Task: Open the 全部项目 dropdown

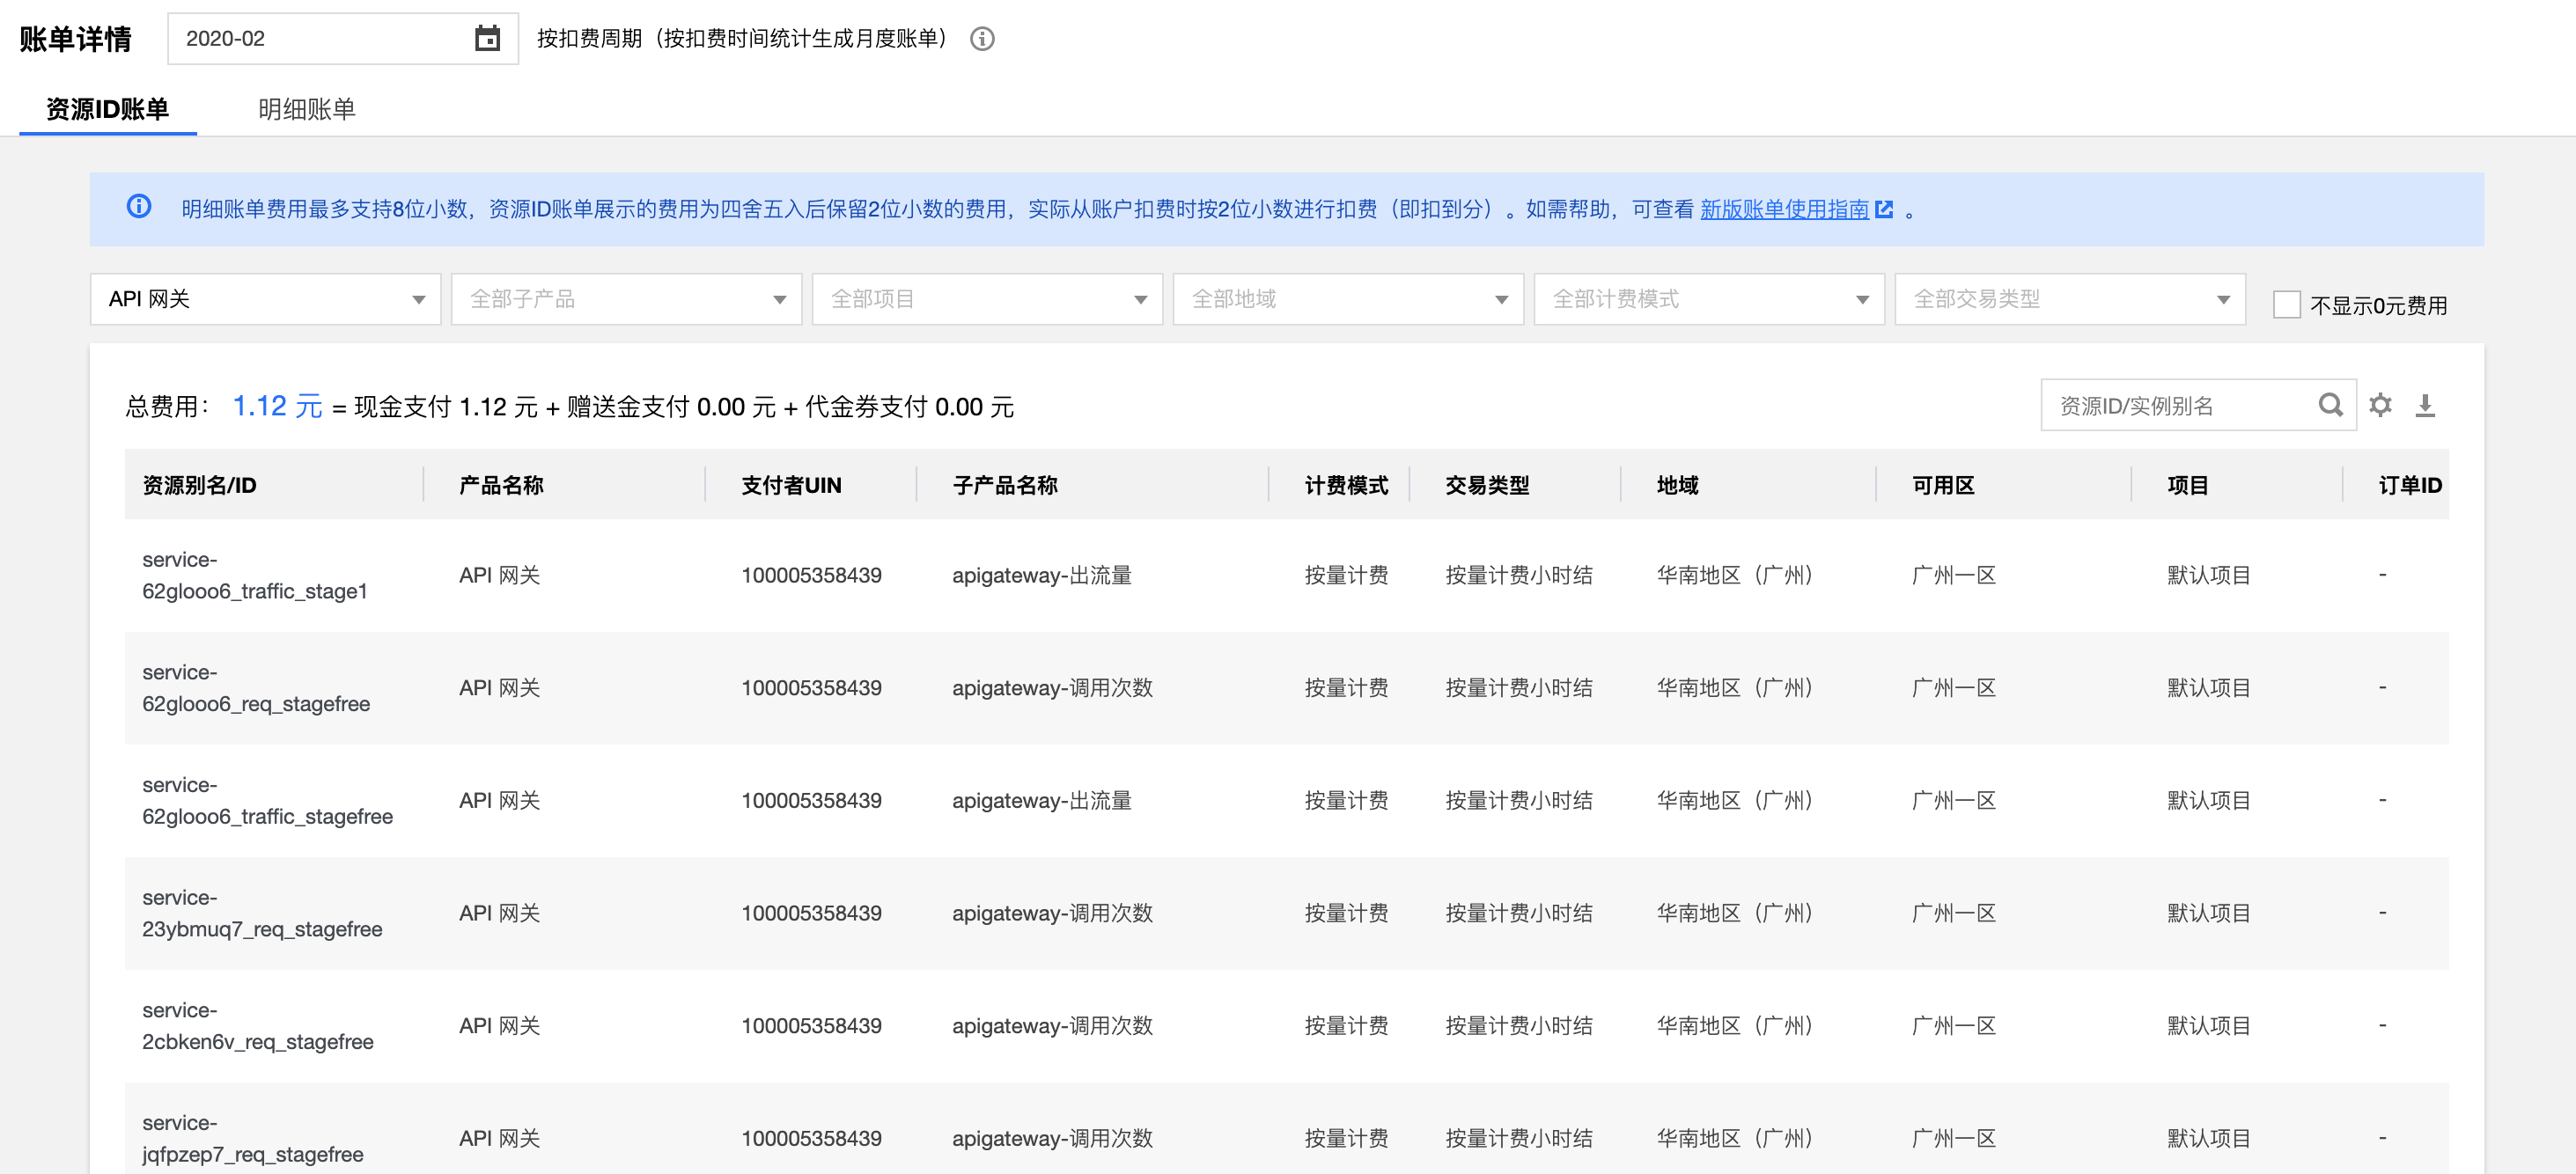Action: click(987, 299)
